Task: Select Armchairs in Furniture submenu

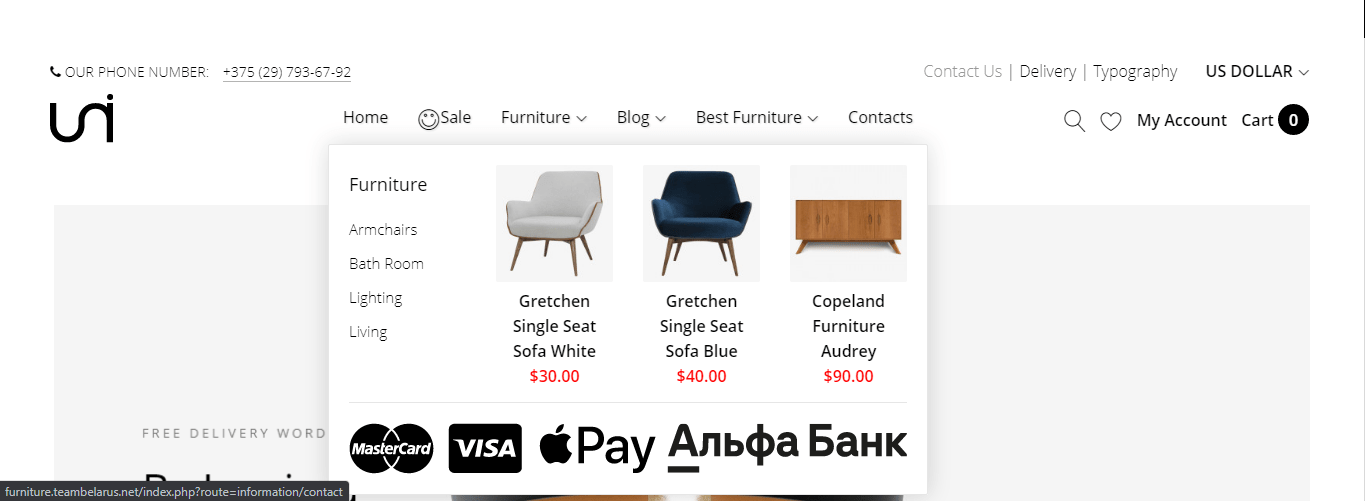Action: (383, 230)
